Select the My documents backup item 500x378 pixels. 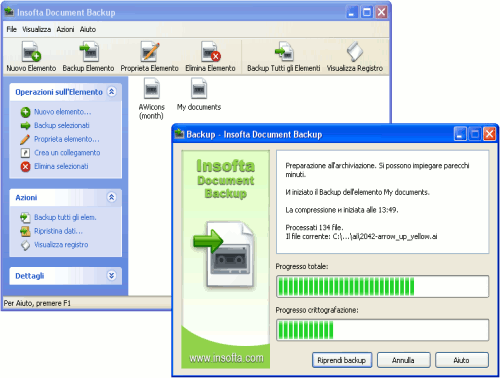click(x=199, y=94)
